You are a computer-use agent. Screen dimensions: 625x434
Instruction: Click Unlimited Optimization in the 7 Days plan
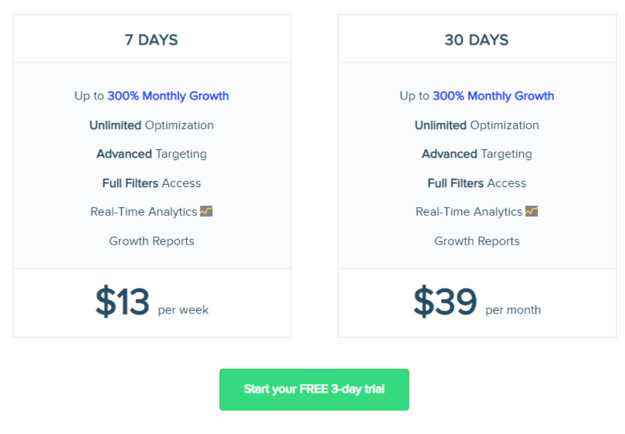(151, 125)
